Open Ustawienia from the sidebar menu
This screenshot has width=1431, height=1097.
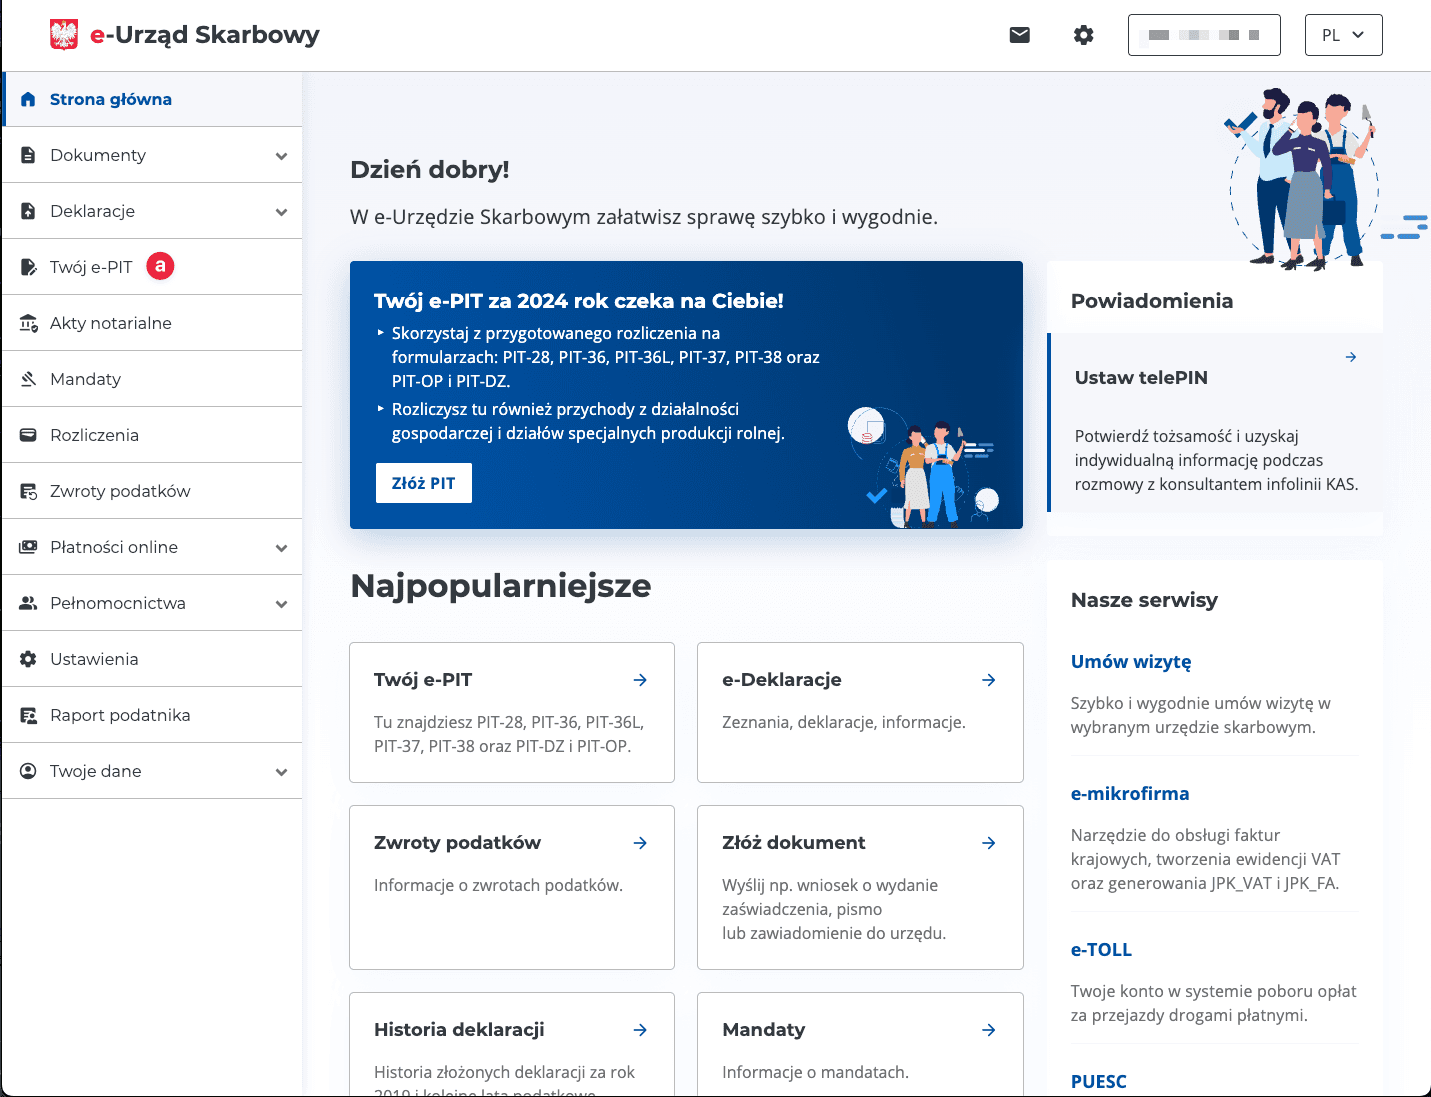click(94, 659)
